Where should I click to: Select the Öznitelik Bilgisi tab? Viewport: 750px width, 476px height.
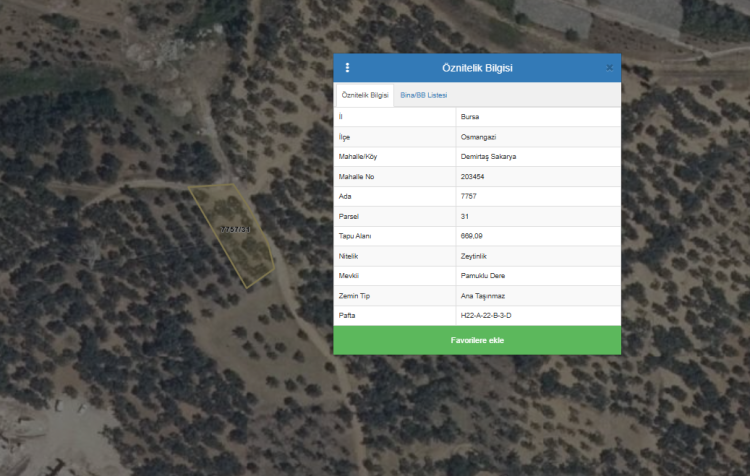(x=365, y=95)
